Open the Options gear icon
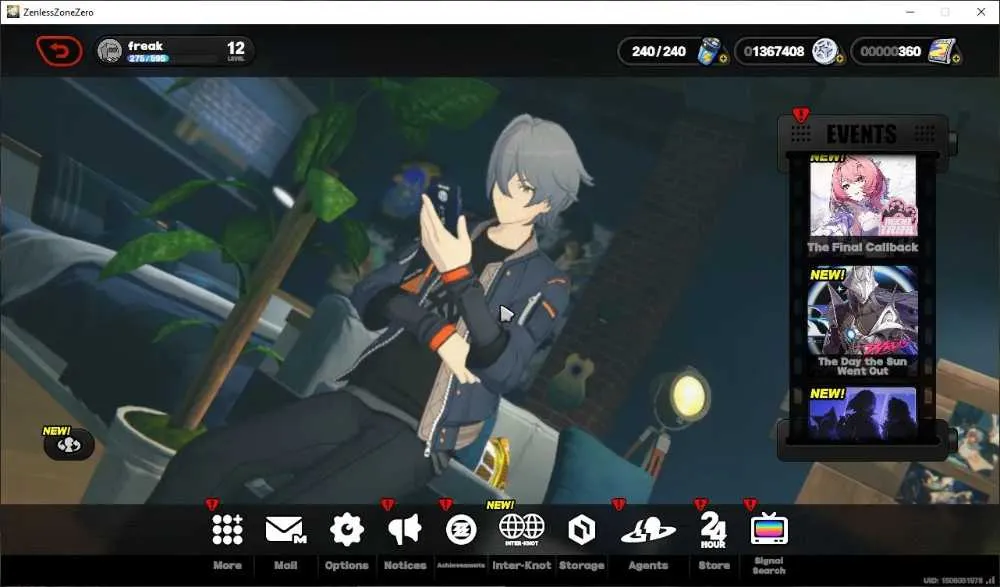The image size is (1000, 587). (x=346, y=530)
